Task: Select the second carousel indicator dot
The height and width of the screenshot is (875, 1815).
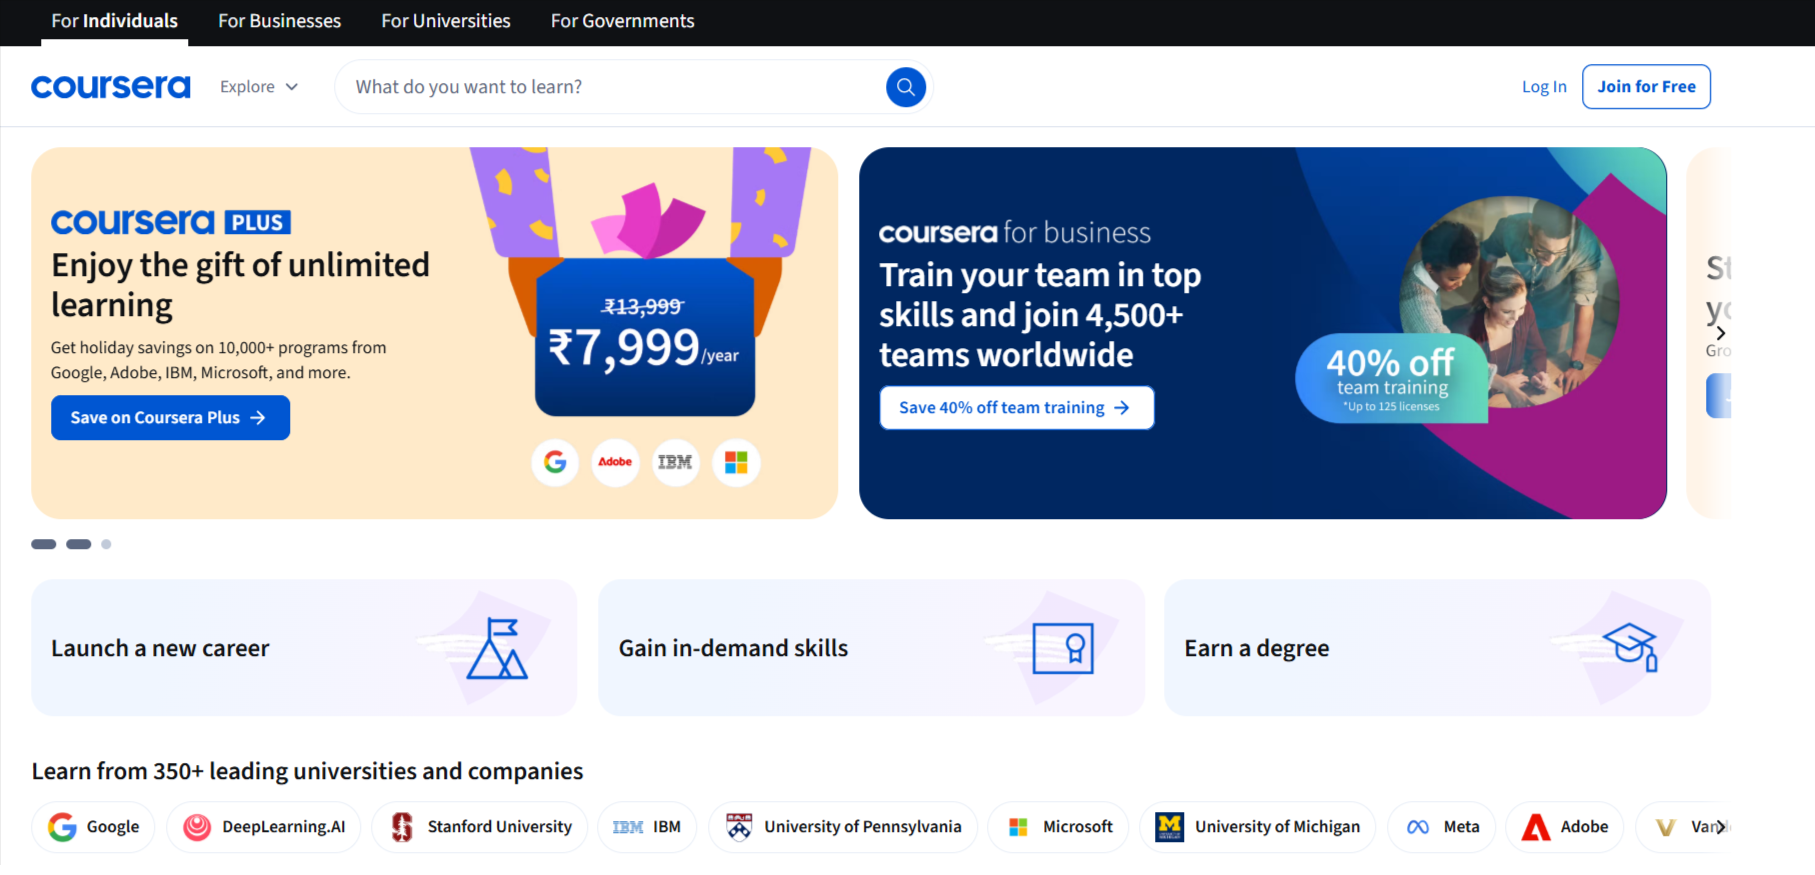Action: (x=79, y=544)
